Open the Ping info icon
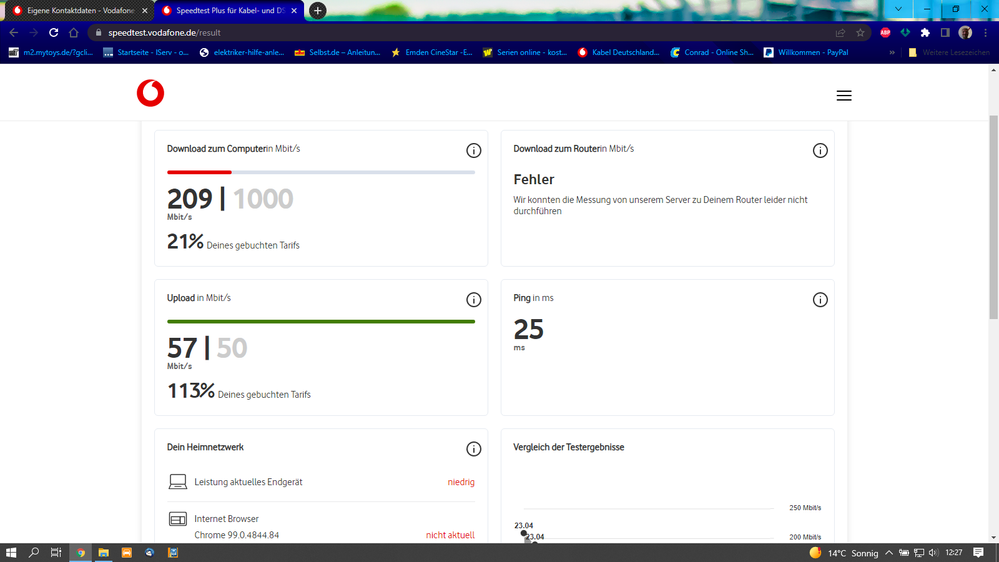 (820, 299)
